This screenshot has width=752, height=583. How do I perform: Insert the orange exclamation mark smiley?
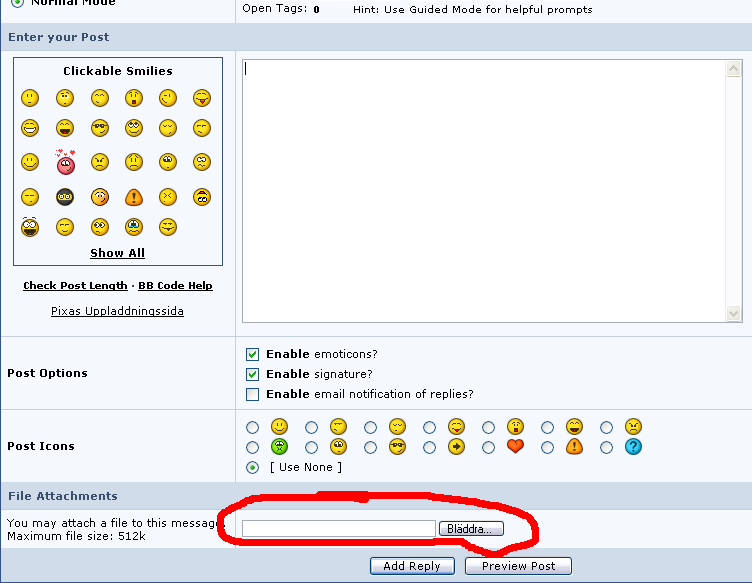pos(134,197)
